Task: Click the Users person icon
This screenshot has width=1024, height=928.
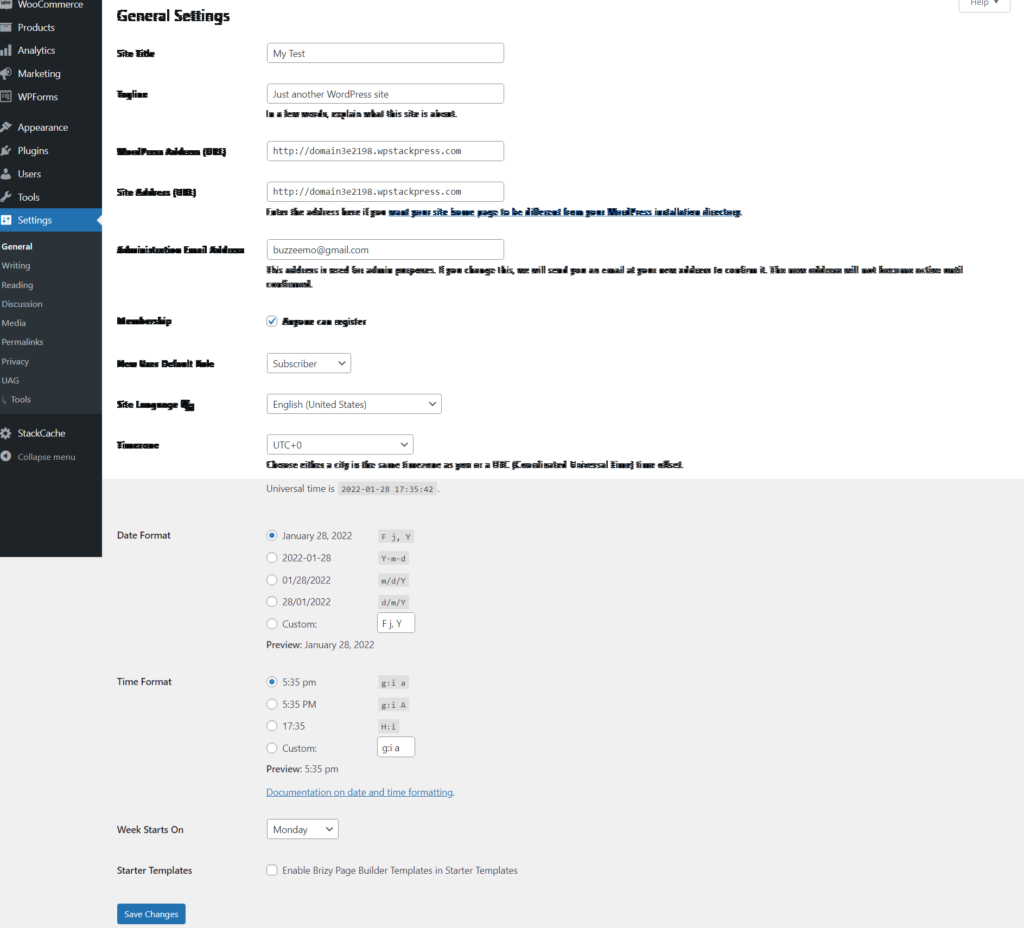Action: (6, 174)
